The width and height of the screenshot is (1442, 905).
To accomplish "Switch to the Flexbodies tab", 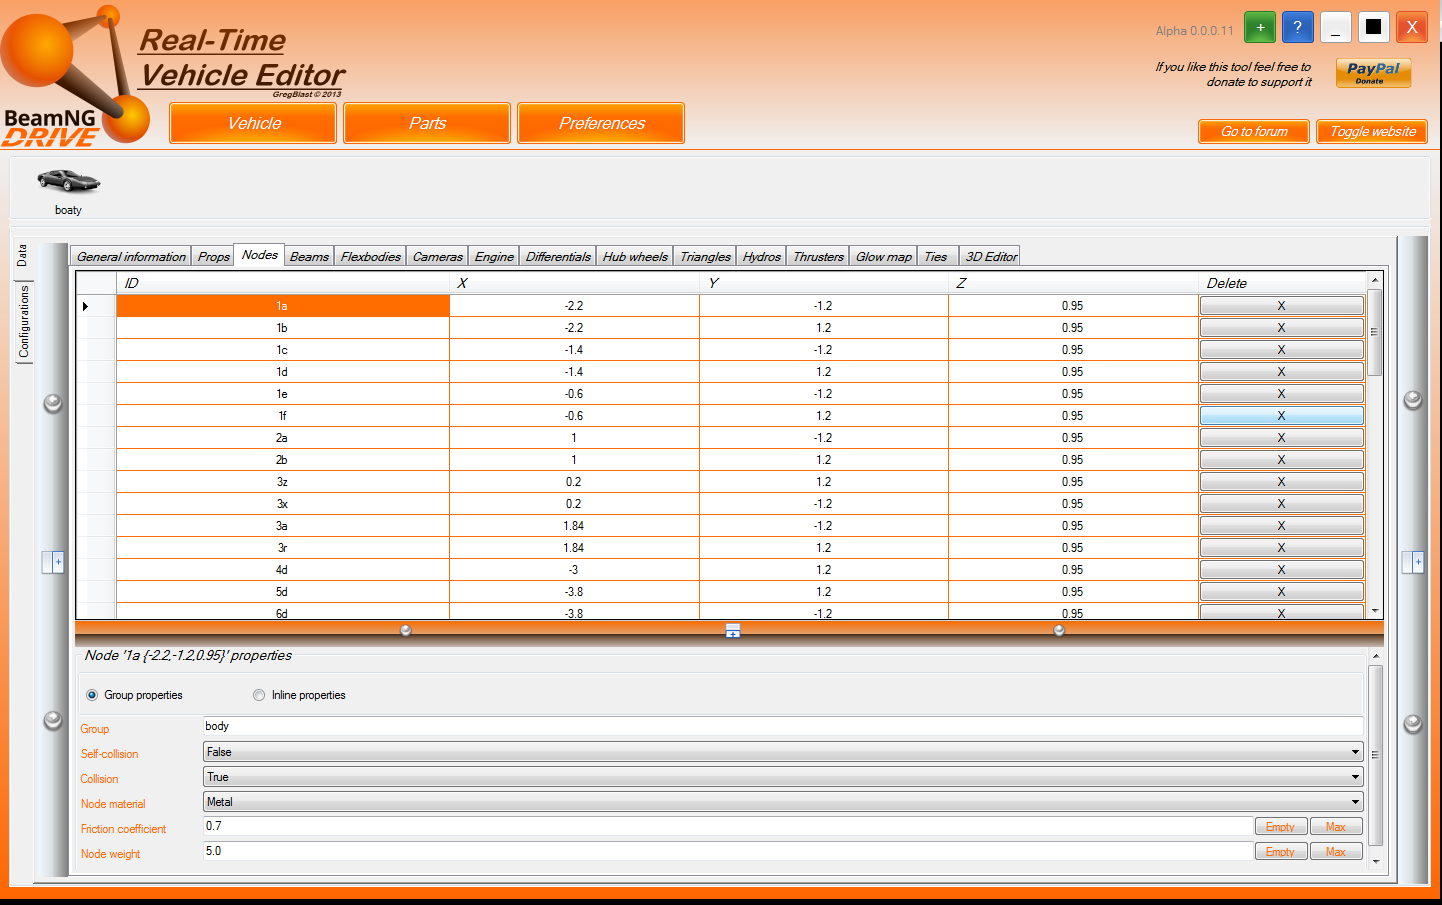I will (x=370, y=257).
